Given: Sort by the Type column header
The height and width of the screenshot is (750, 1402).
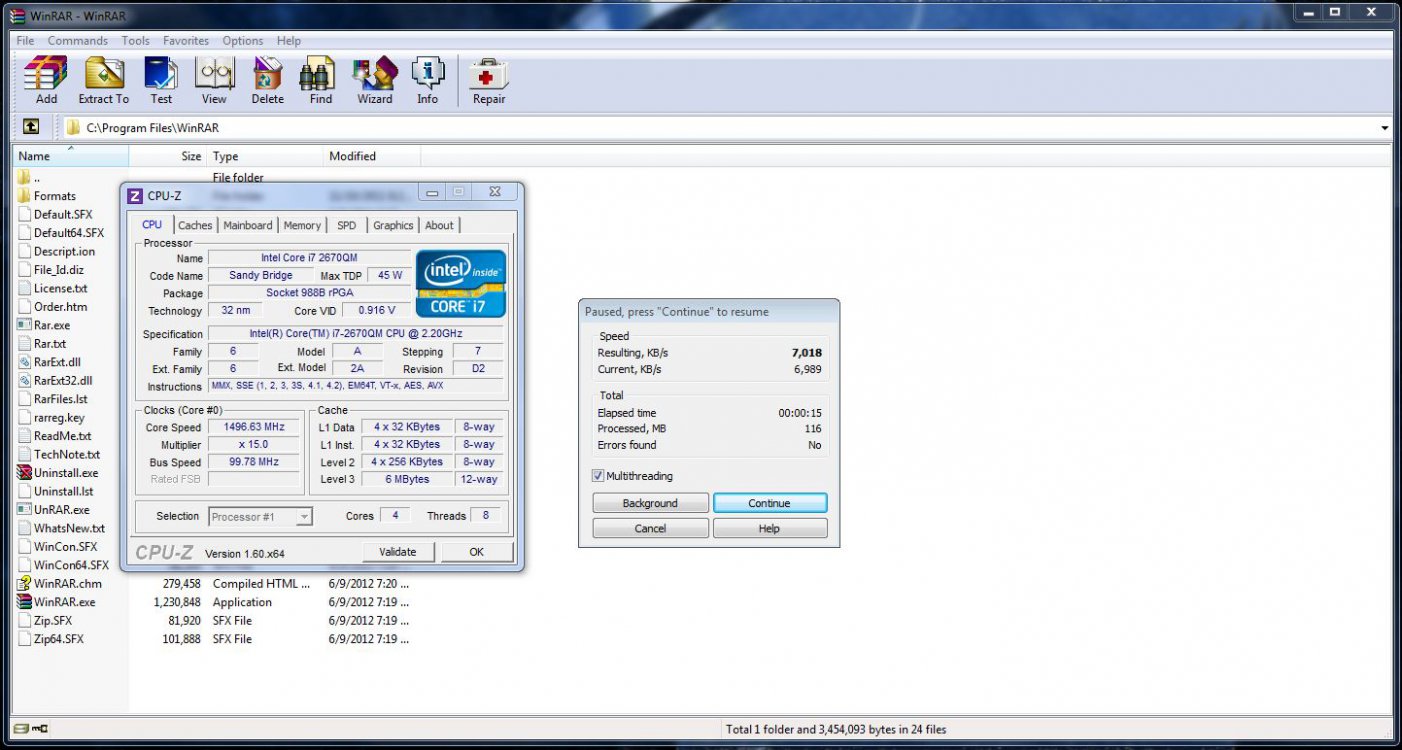Looking at the screenshot, I should (x=265, y=156).
